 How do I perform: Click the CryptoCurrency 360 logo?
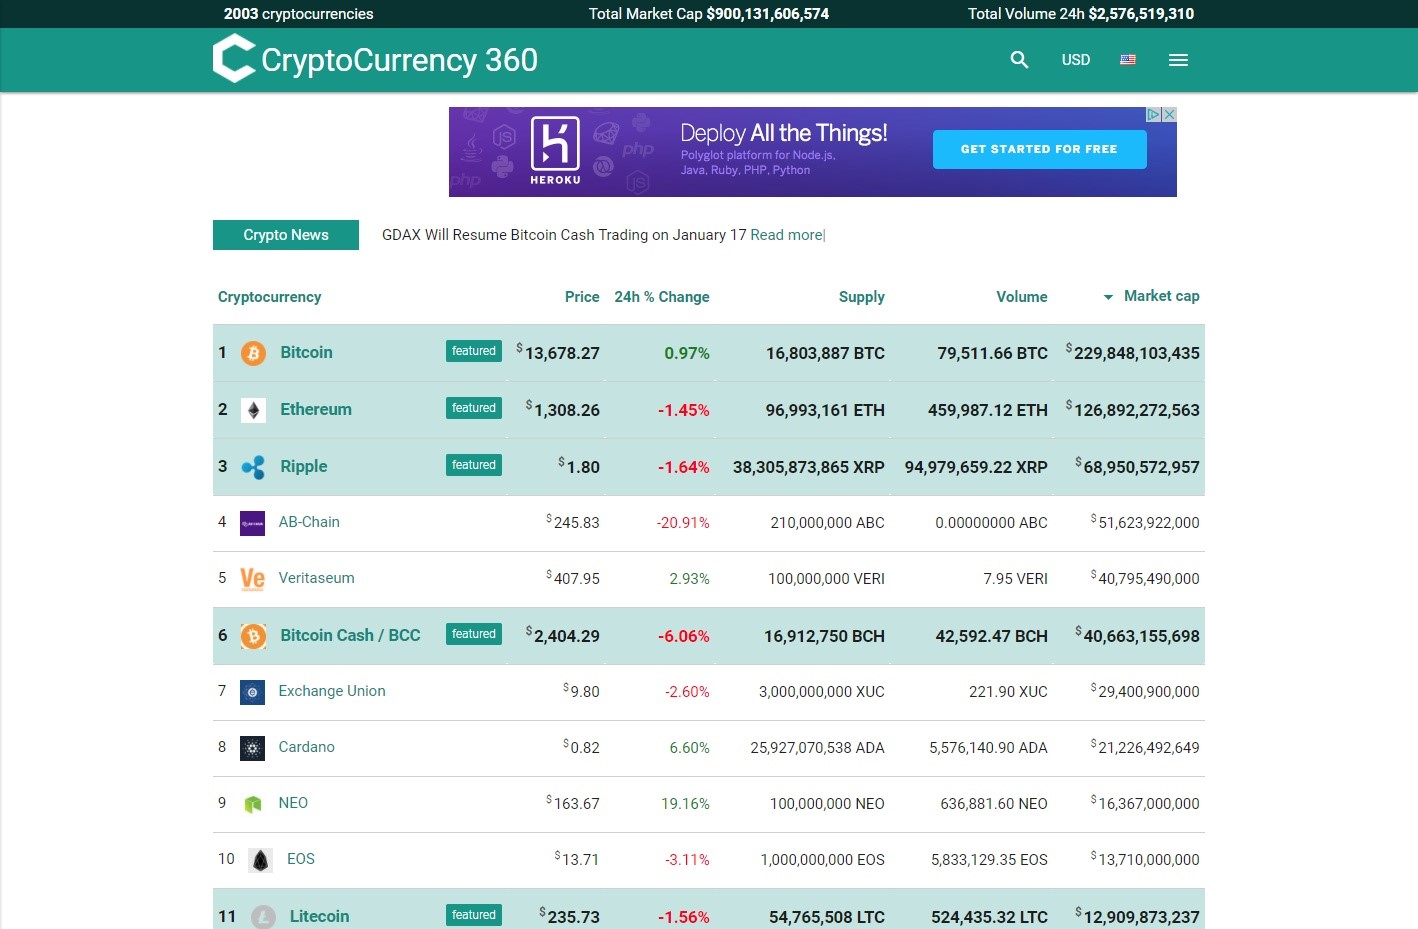[375, 59]
